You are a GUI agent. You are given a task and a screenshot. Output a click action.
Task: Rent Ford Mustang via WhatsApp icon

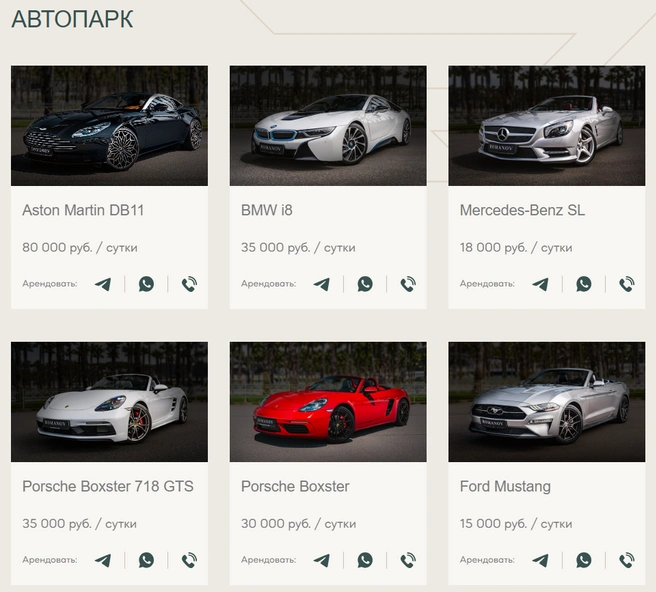click(584, 560)
